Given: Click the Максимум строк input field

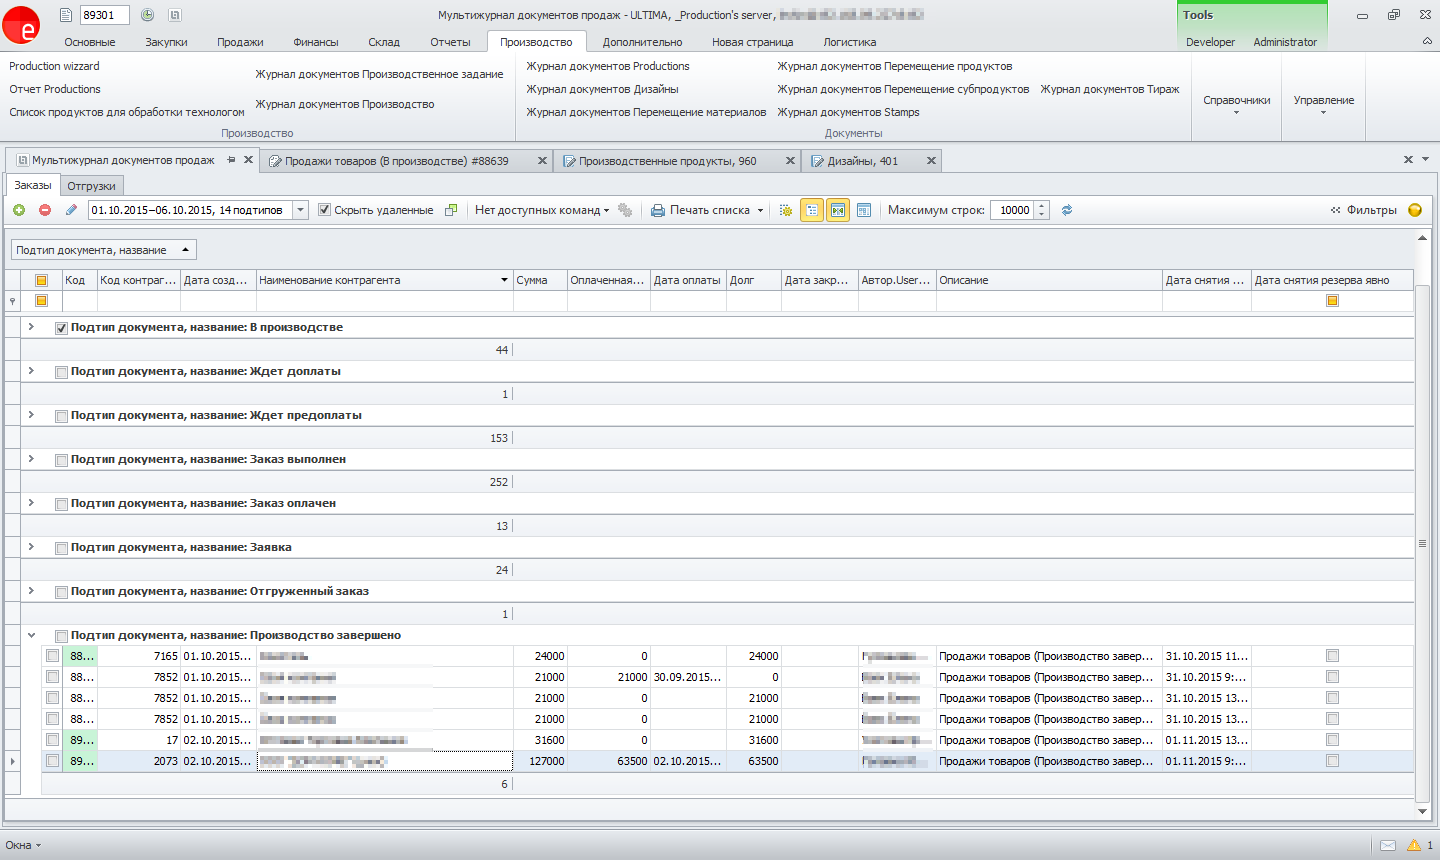Looking at the screenshot, I should click(1013, 210).
